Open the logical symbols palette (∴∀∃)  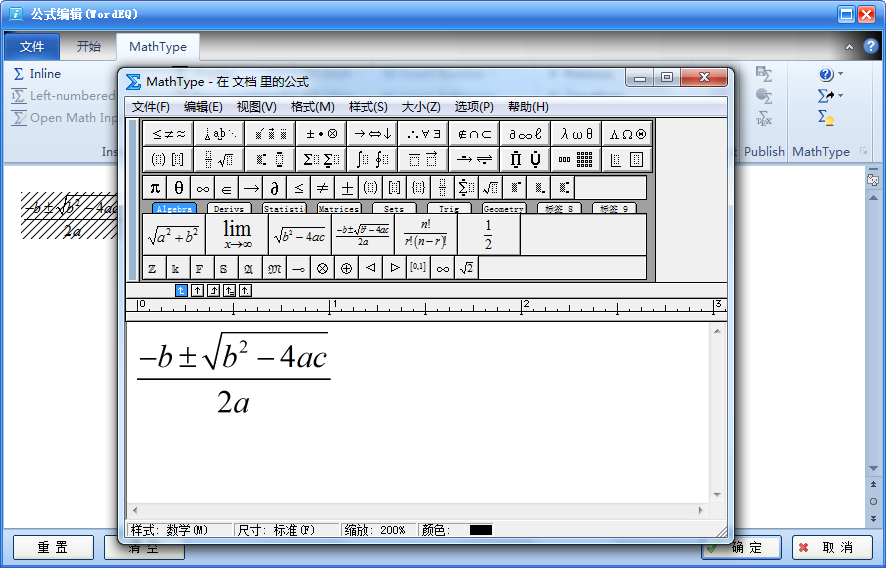click(423, 134)
